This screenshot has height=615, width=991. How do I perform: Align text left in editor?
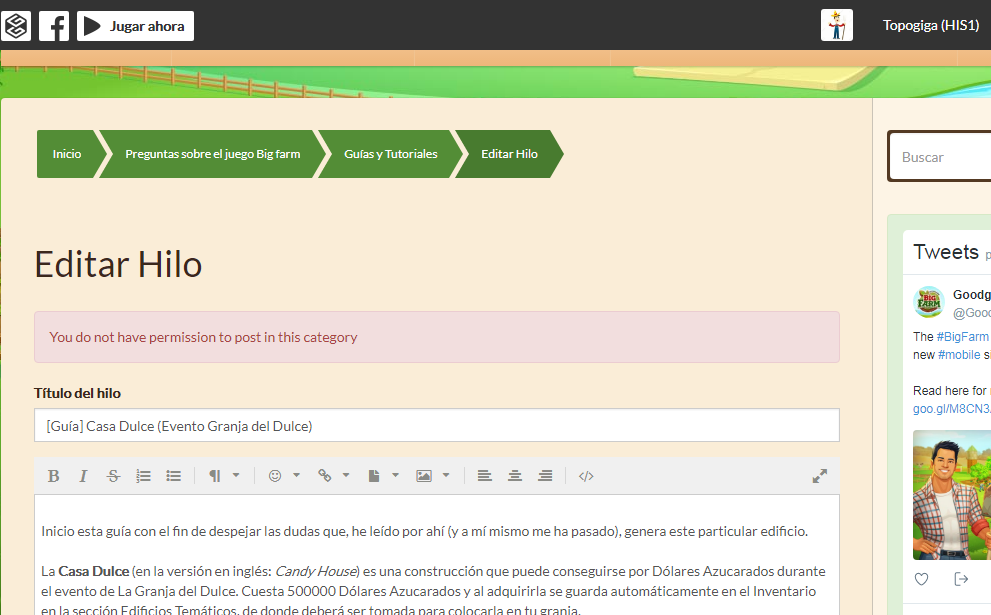point(485,476)
